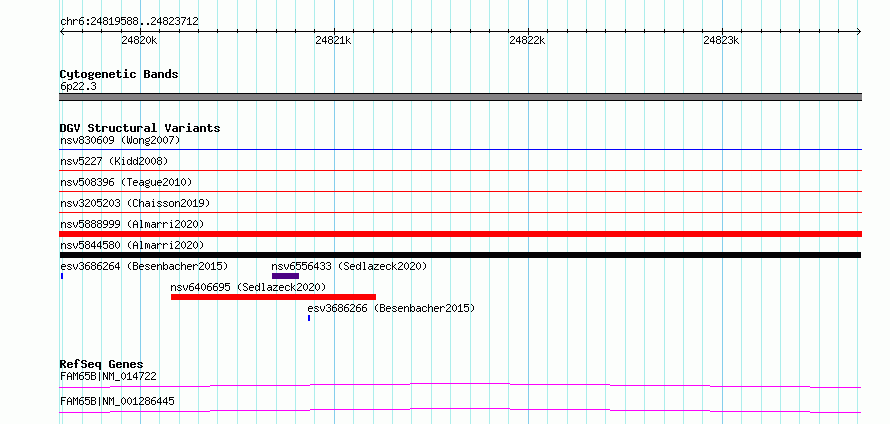Image resolution: width=890 pixels, height=424 pixels.
Task: Select variant label nsv5888999 (Almarri2020)
Action: [x=132, y=224]
